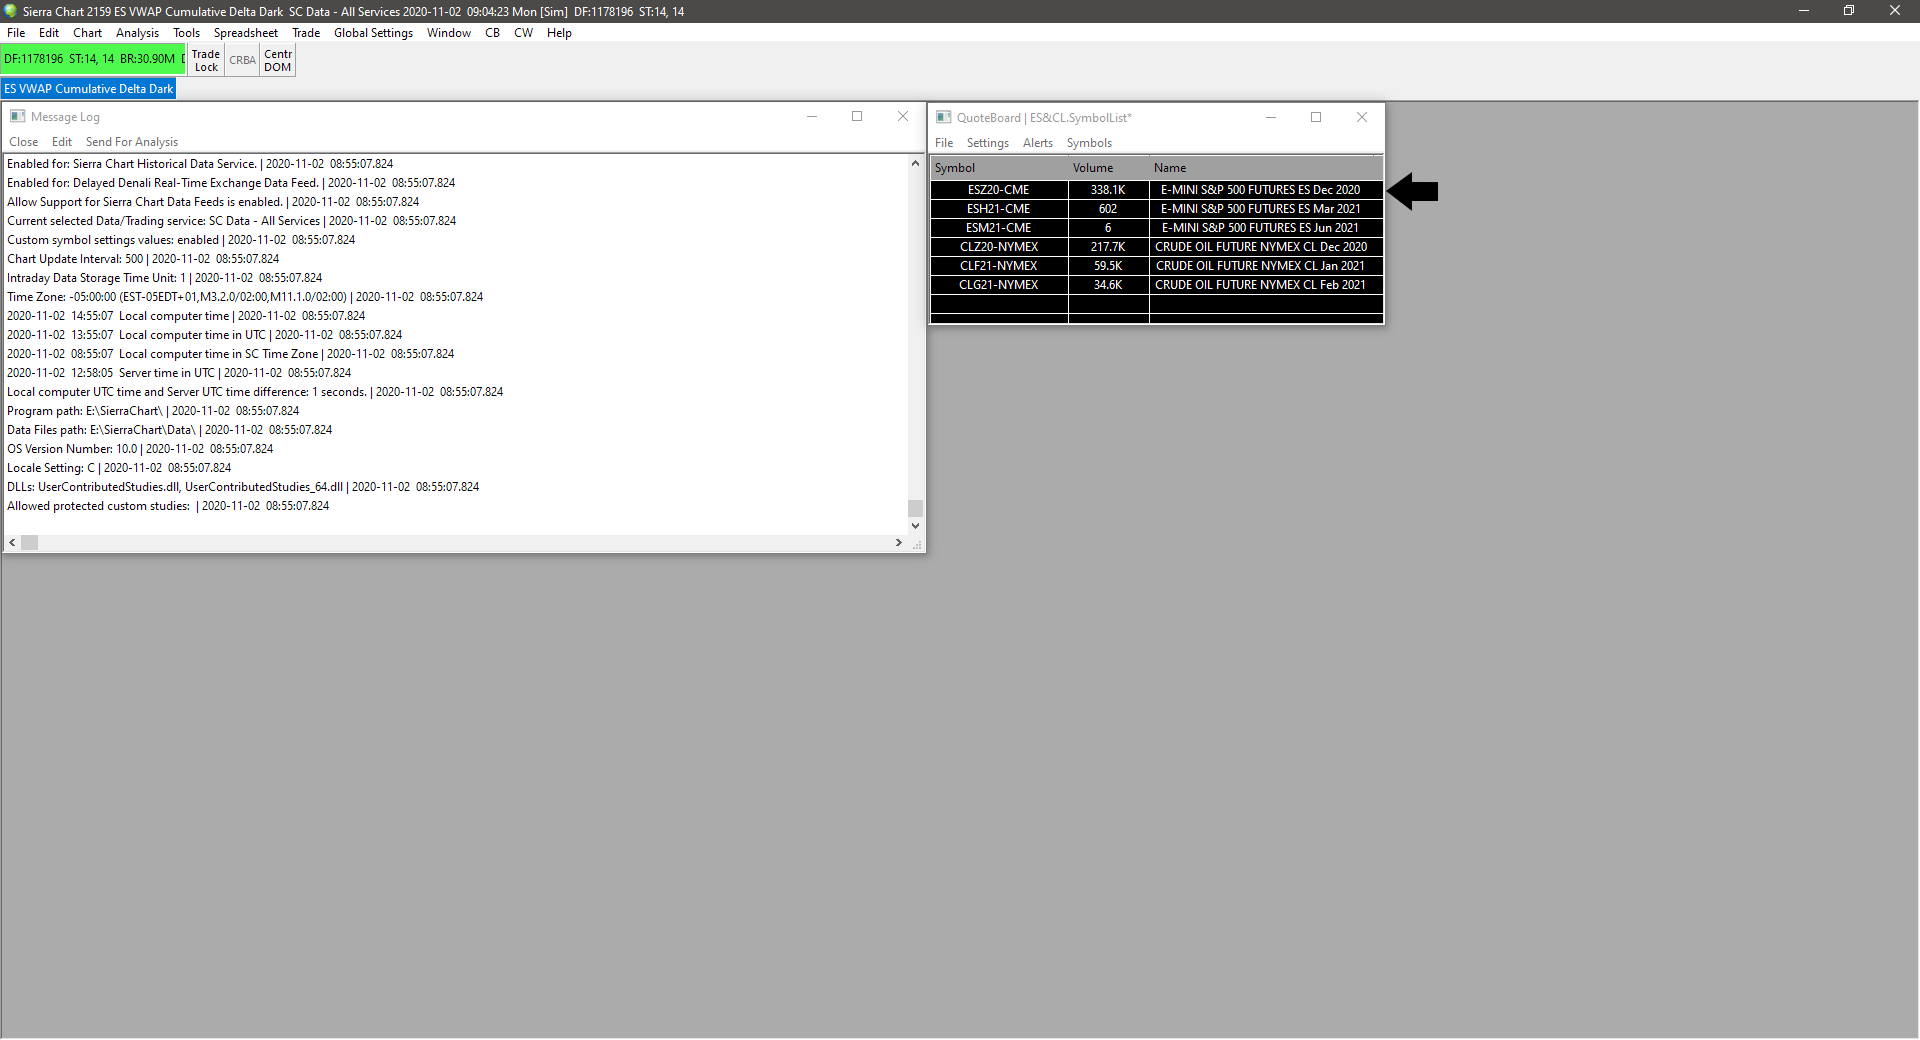Screen dimensions: 1920x1040
Task: Toggle the Trade Lock button
Action: (x=206, y=61)
